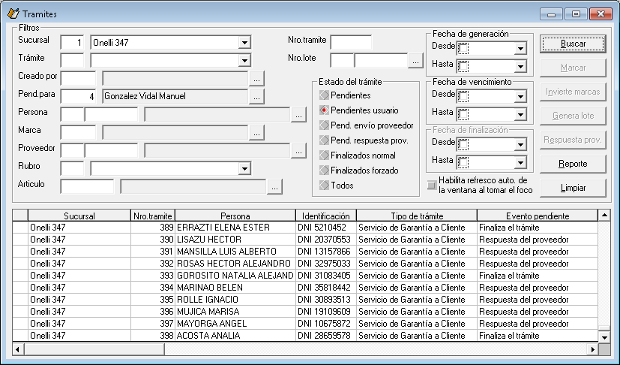The height and width of the screenshot is (365, 620).
Task: Click the Buscar button
Action: (x=573, y=44)
